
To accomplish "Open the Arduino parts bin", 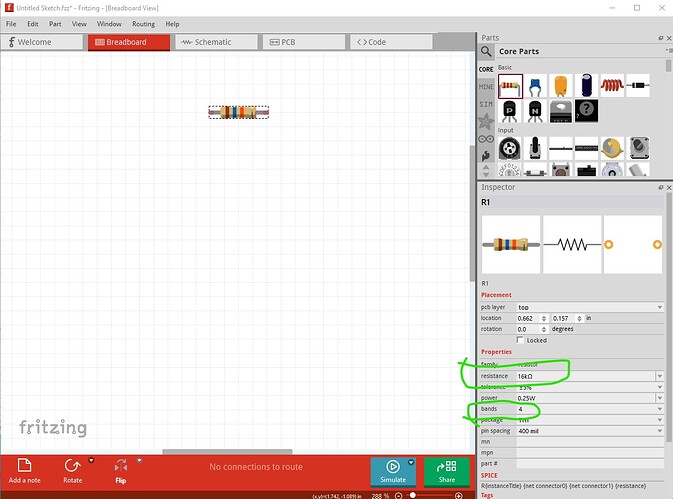I will coord(485,138).
